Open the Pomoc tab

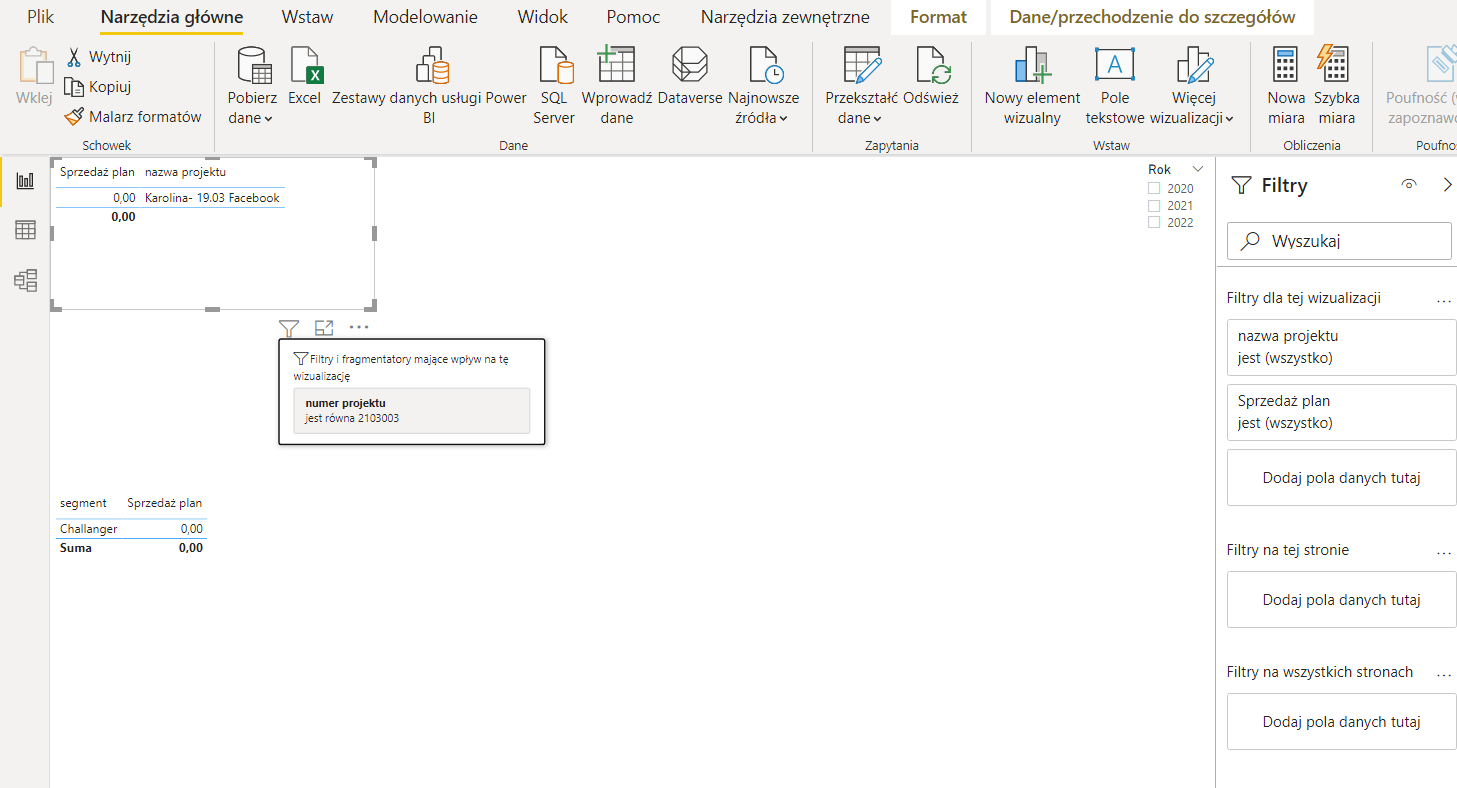633,17
